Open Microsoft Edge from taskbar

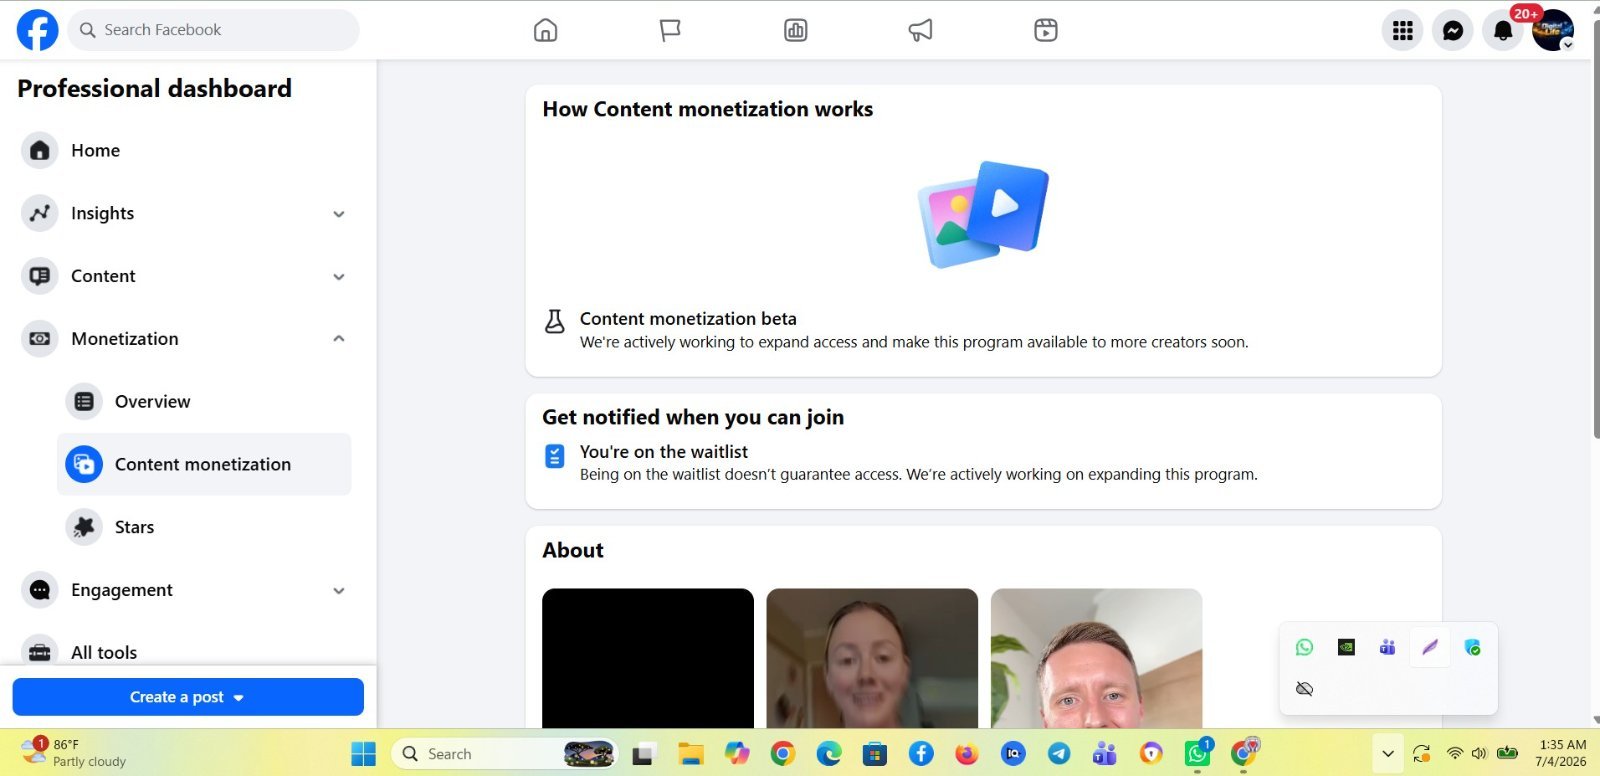tap(829, 754)
